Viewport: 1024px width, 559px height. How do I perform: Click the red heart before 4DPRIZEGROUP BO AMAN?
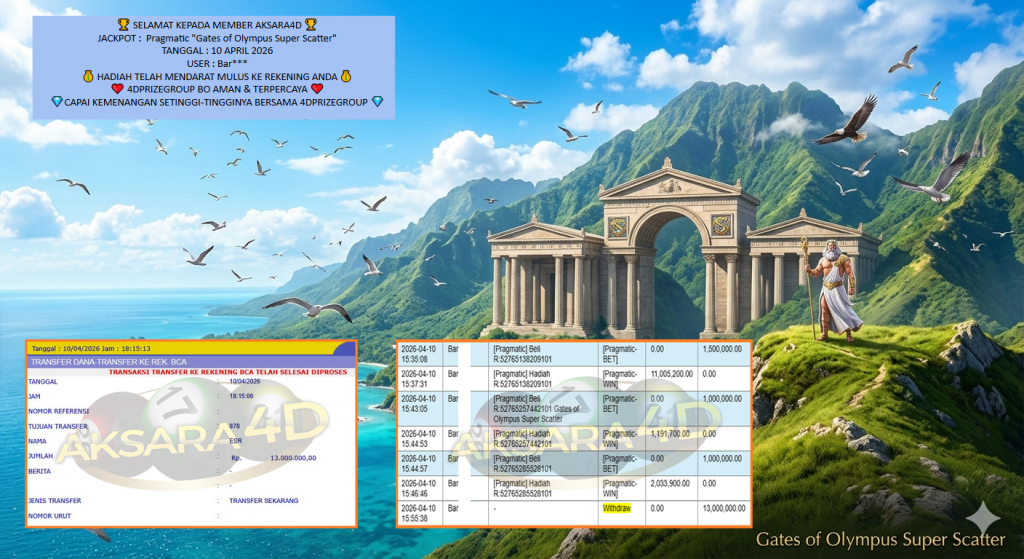tap(117, 89)
